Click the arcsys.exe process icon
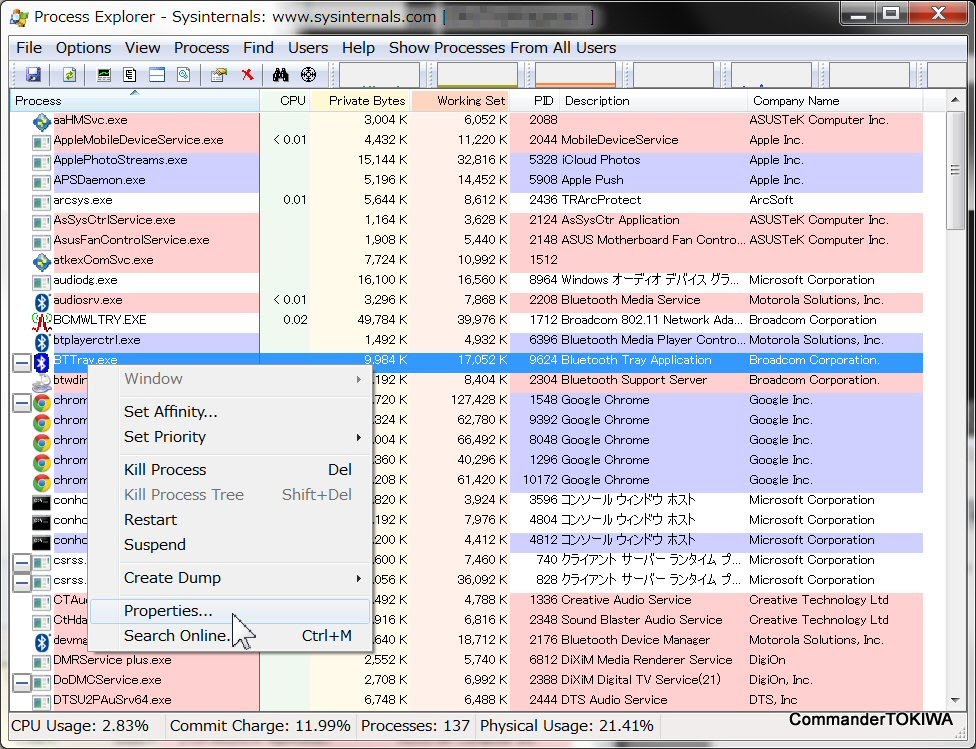Screen dimensions: 976x749 pos(42,202)
